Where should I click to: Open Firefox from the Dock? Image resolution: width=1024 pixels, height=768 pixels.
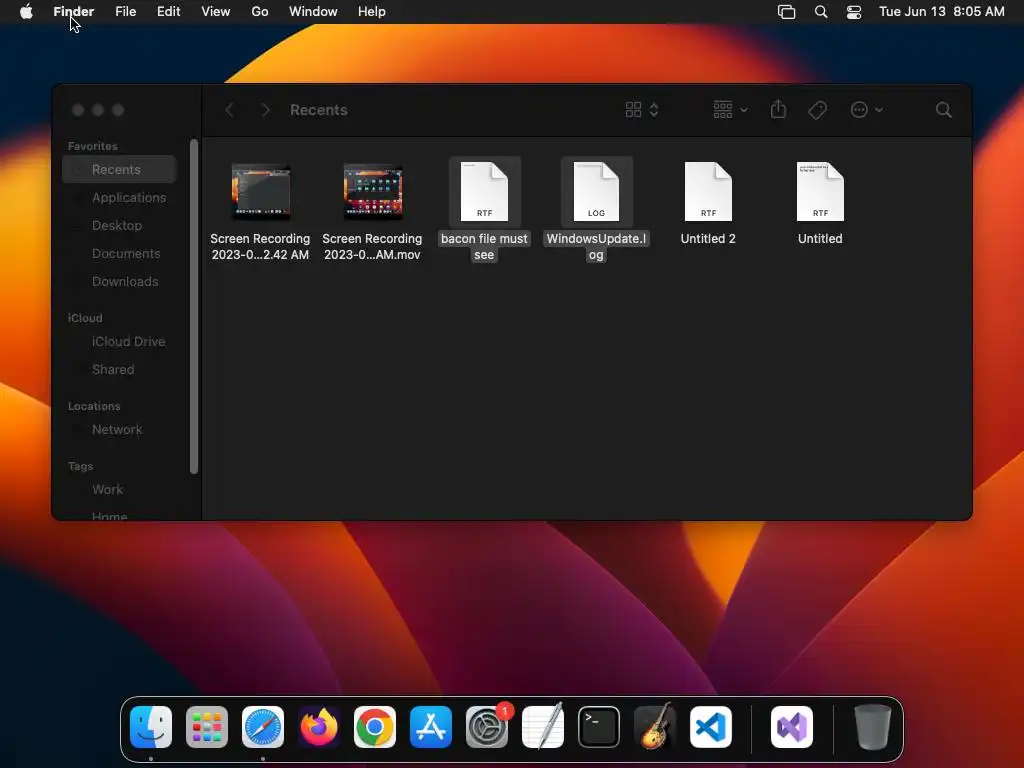tap(319, 727)
